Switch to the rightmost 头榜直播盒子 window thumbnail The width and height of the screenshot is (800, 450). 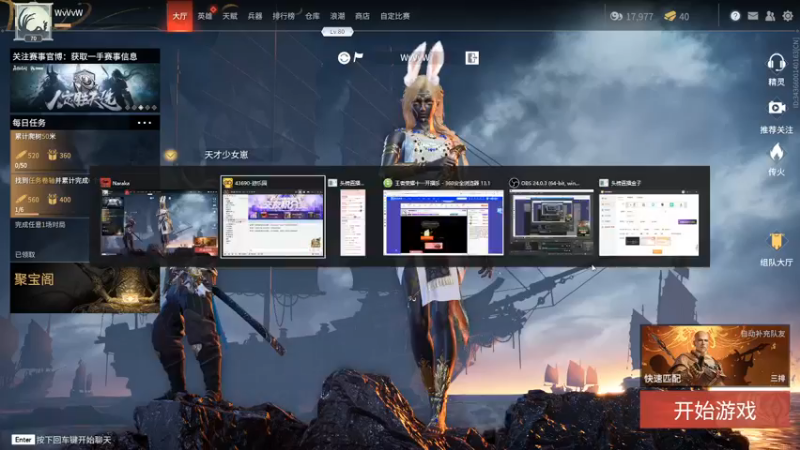[649, 222]
